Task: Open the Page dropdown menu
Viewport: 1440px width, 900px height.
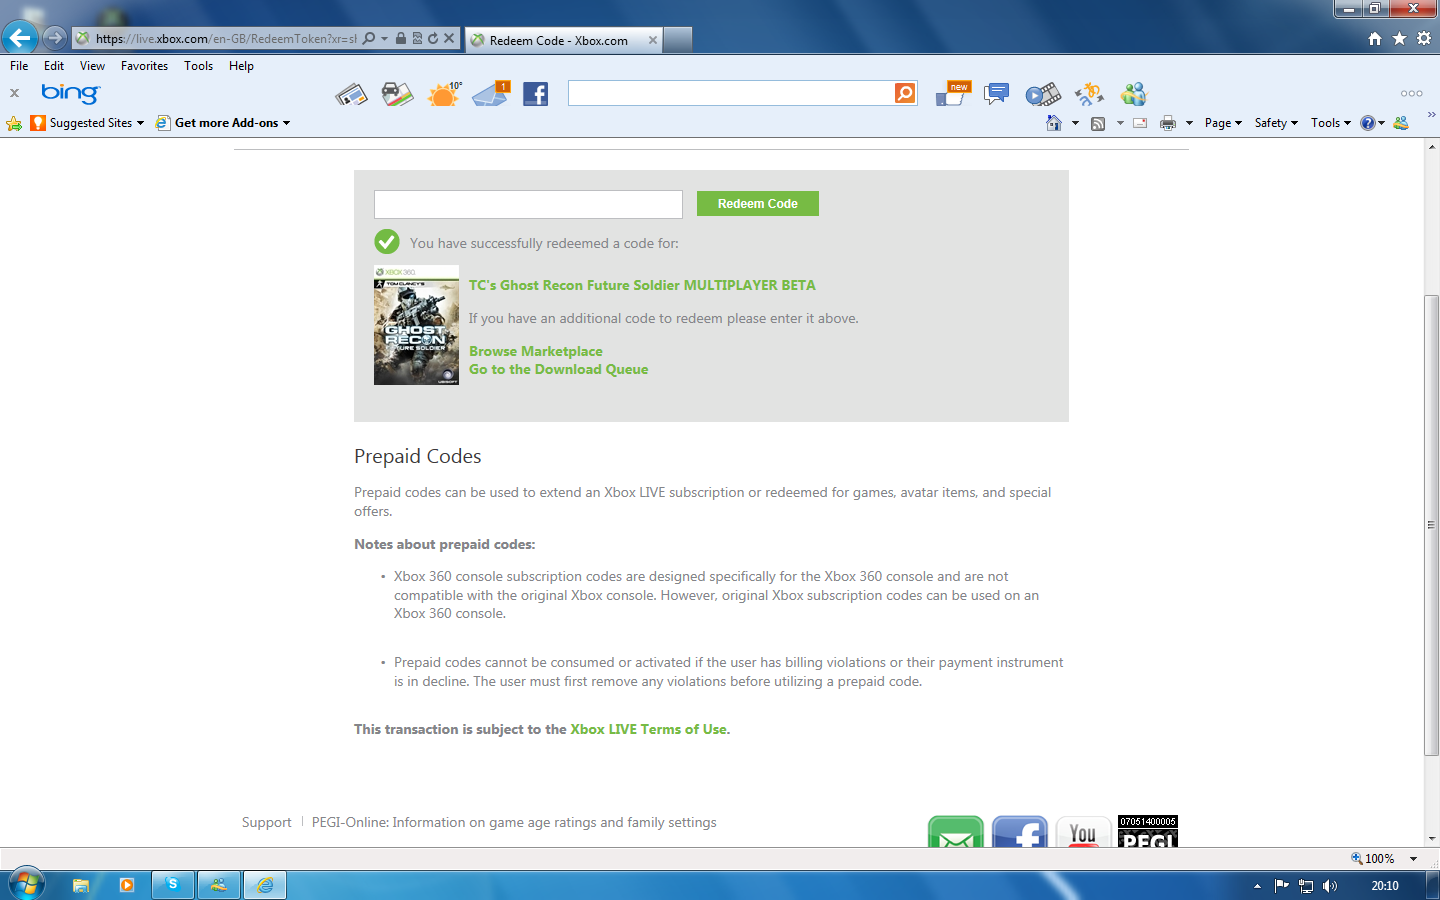Action: pos(1223,123)
